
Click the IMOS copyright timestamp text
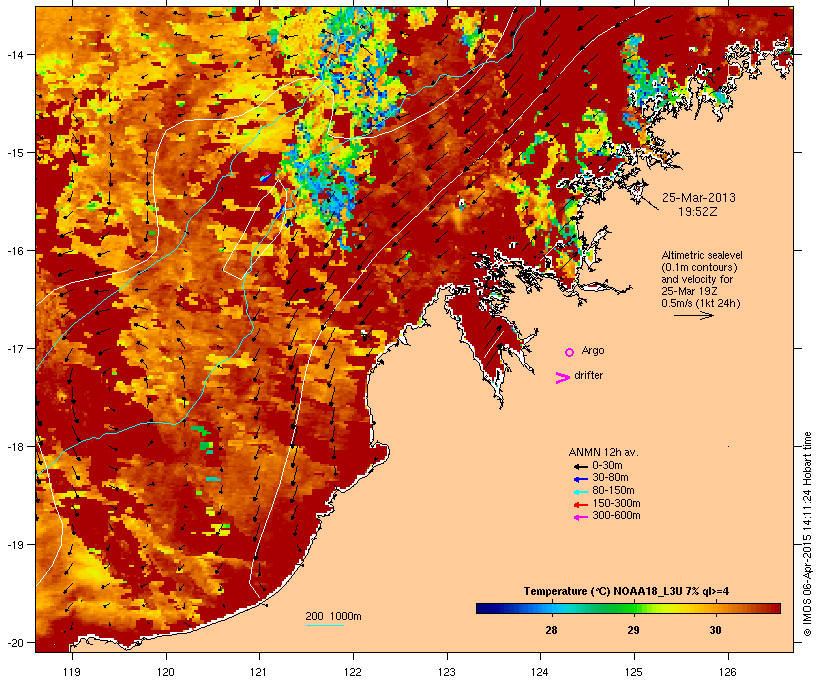click(x=807, y=534)
